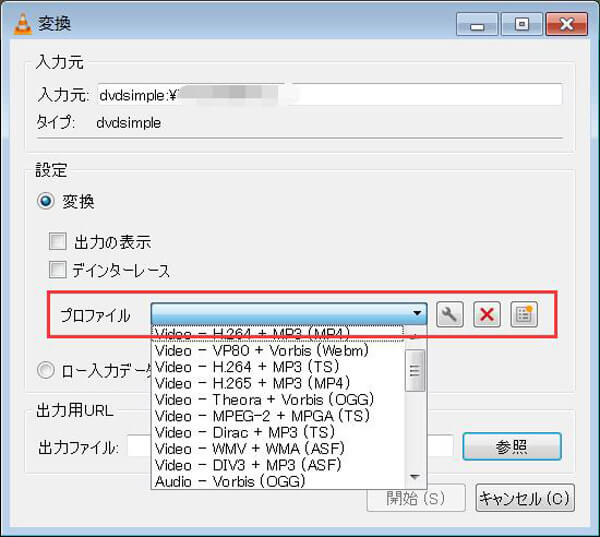
Task: Choose Video - Dirac + MP3 (TS)
Action: pyautogui.click(x=278, y=433)
